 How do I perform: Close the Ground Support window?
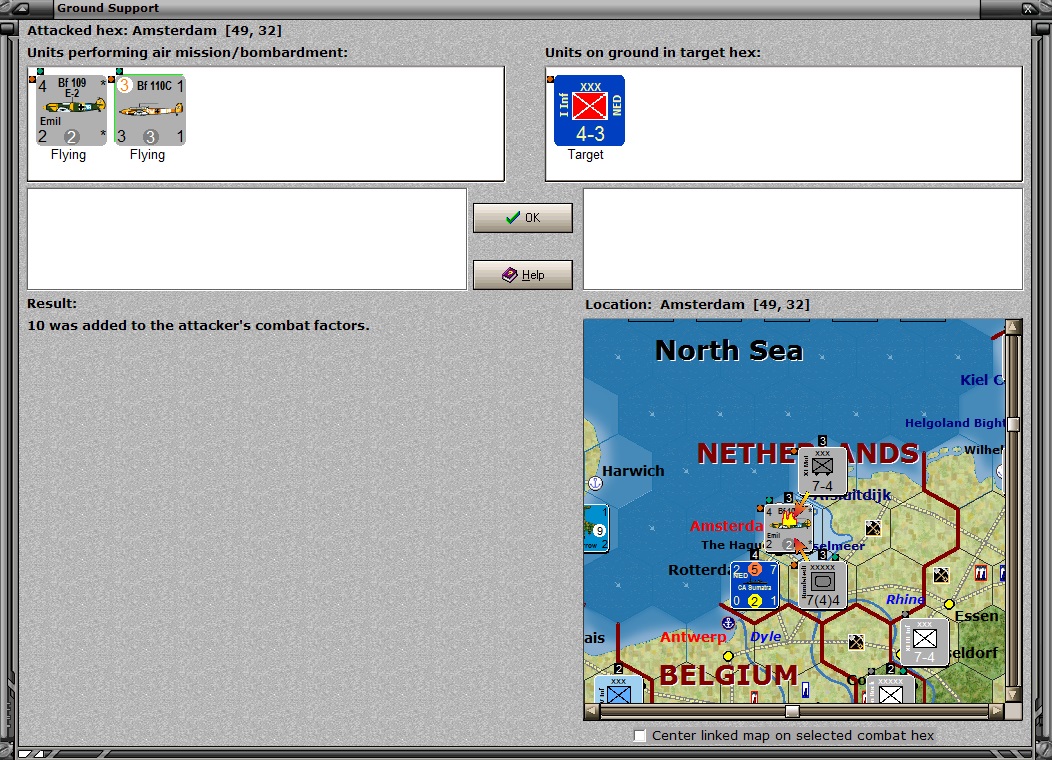click(x=1028, y=9)
